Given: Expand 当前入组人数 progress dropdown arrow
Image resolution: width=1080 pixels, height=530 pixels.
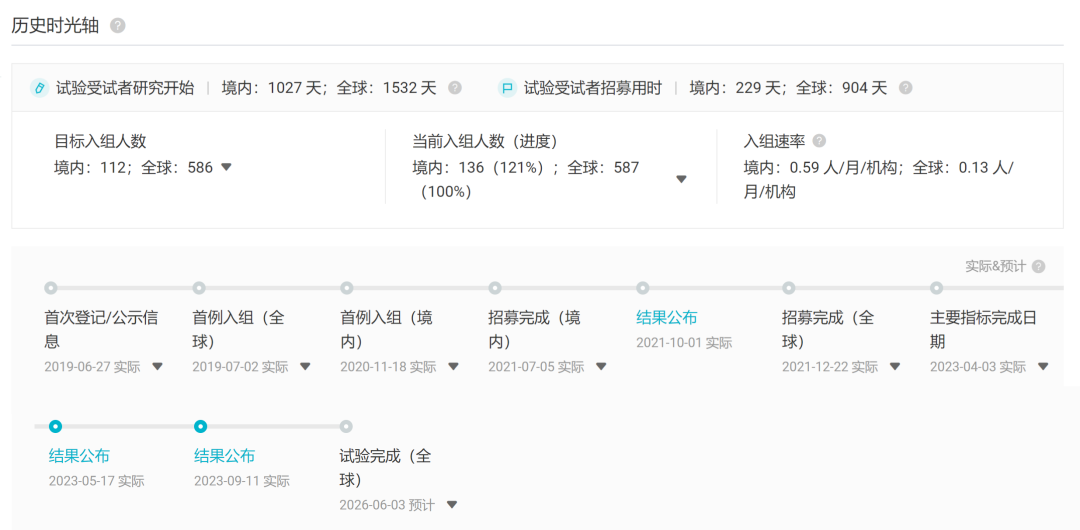Looking at the screenshot, I should (681, 180).
